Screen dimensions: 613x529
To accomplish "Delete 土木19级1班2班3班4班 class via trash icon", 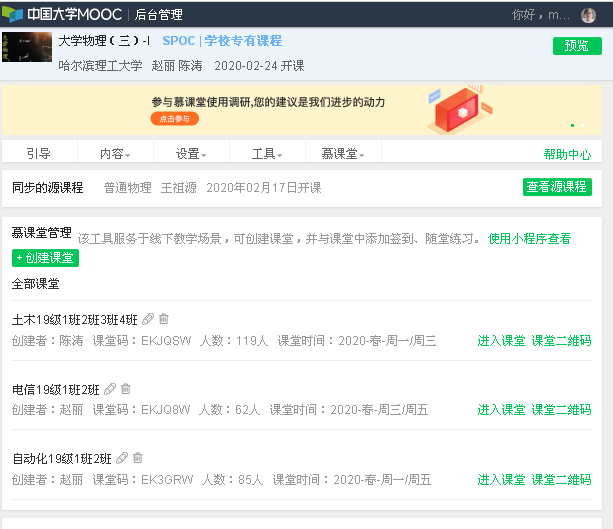I will click(x=164, y=319).
